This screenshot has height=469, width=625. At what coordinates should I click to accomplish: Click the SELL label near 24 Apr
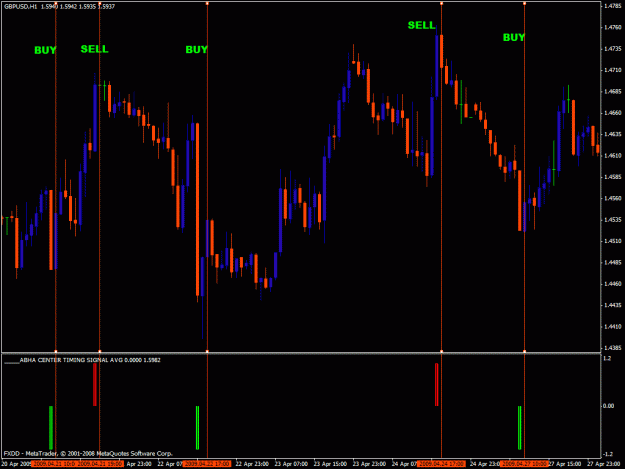point(421,26)
